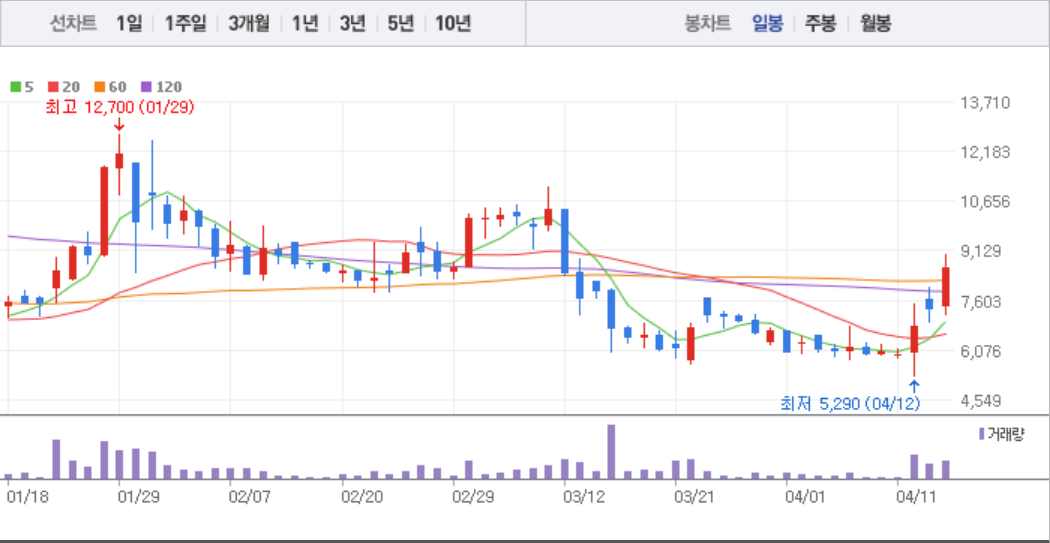Open the 3년 line chart view
Viewport: 1050px width, 543px height.
(x=352, y=24)
